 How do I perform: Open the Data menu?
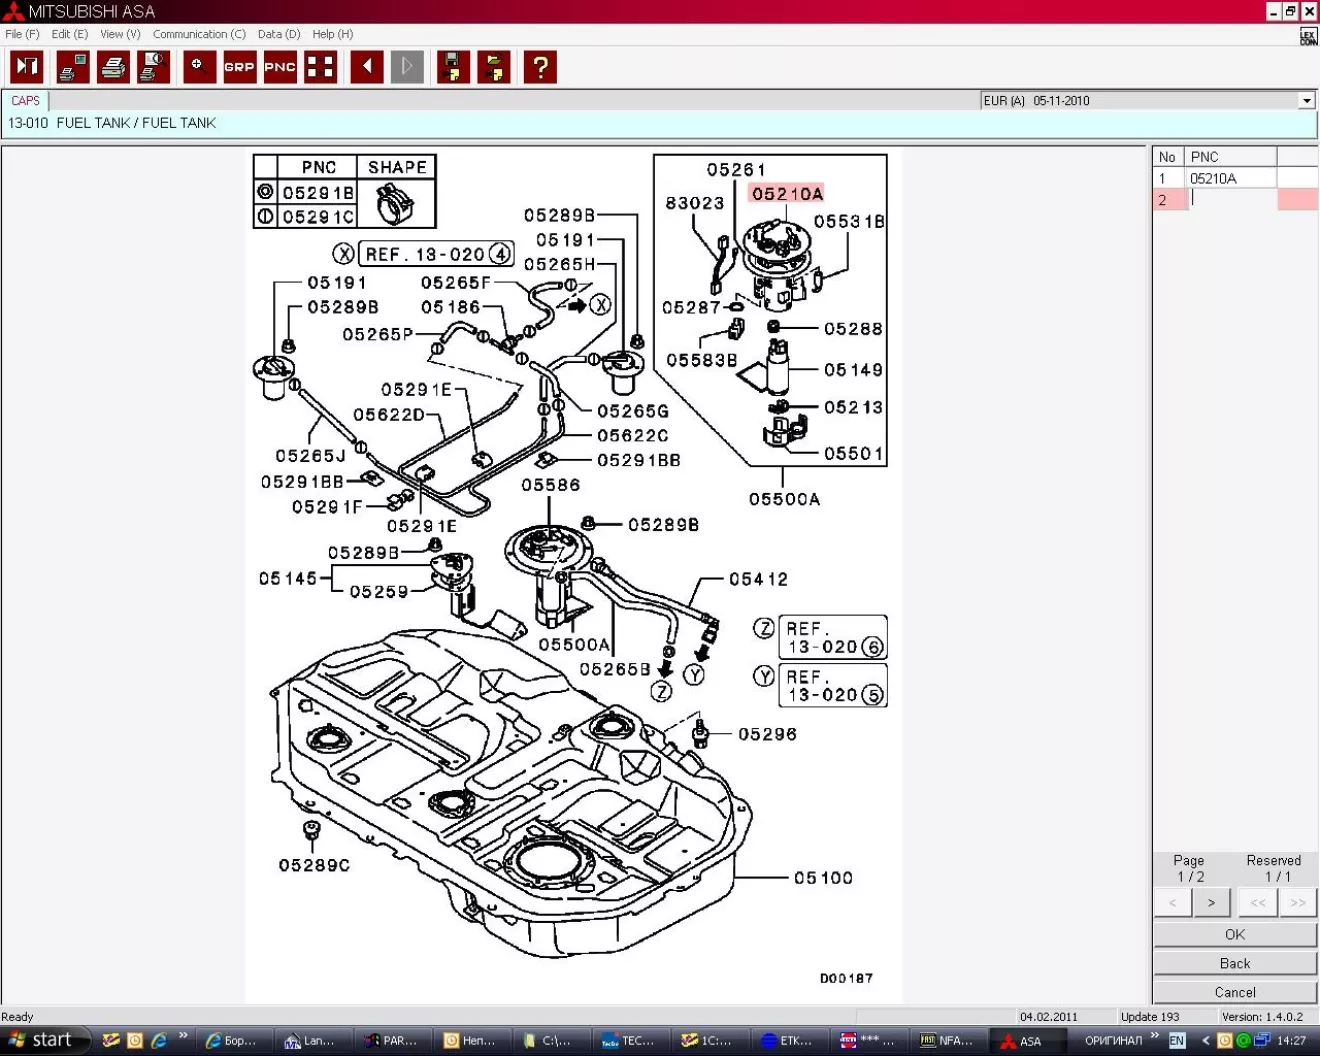pos(278,34)
